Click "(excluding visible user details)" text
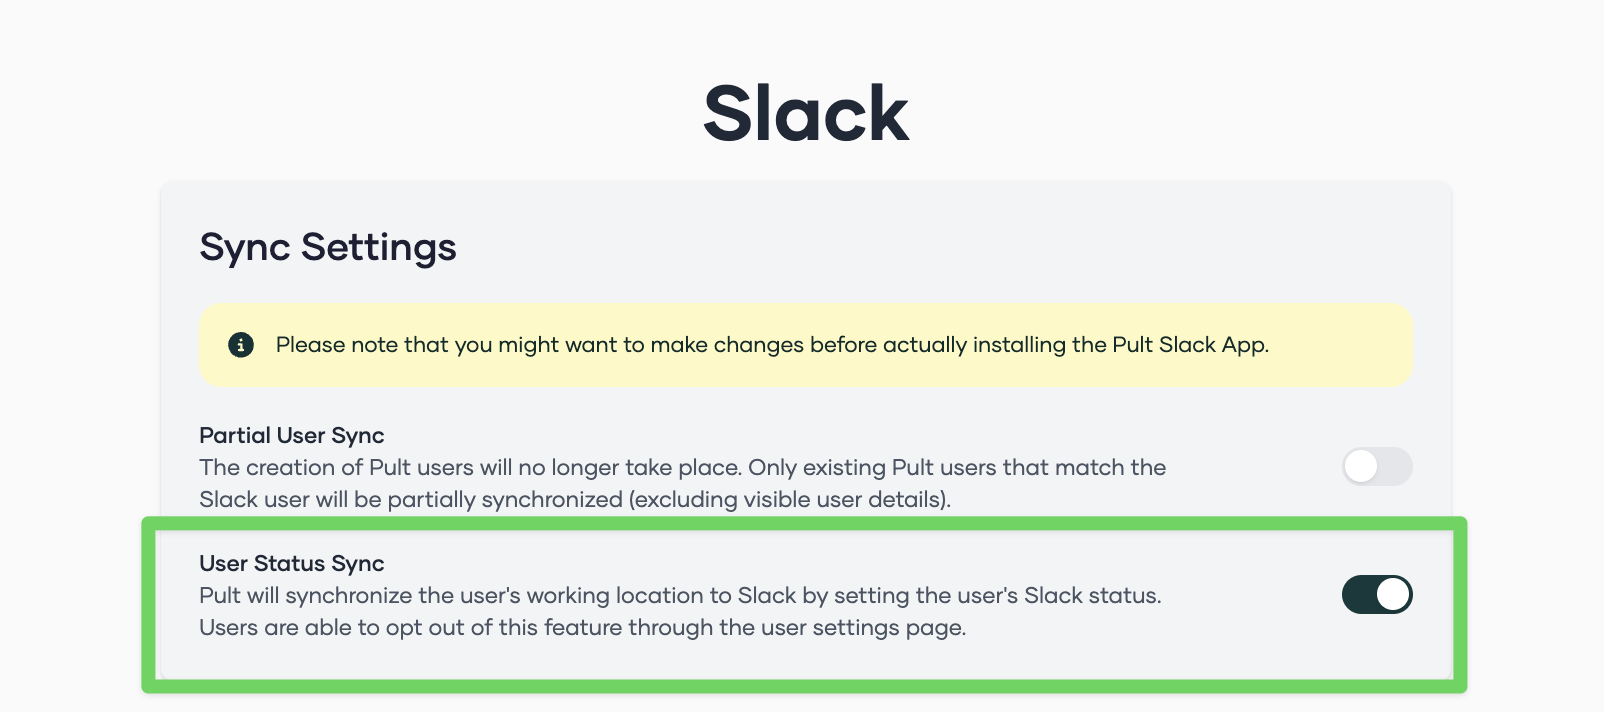1604x712 pixels. coord(790,499)
